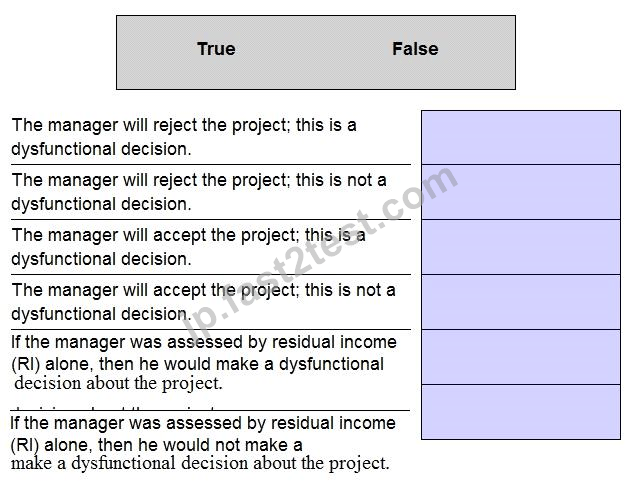Select statement 'reject the project; this is a dysfunctional'
This screenshot has width=640, height=503.
coord(184,137)
